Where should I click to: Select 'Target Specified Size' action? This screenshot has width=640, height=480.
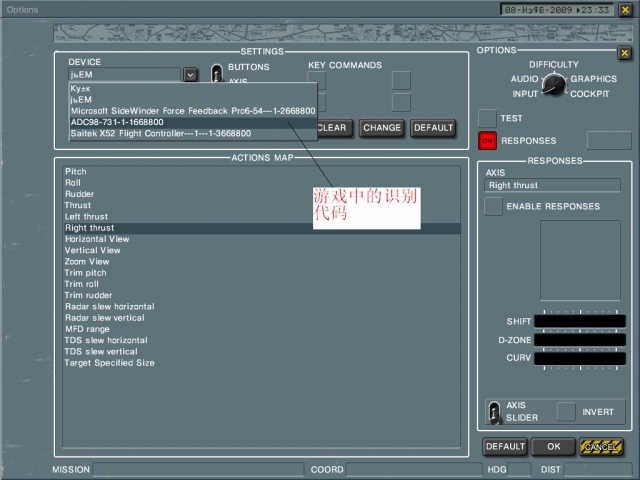[262, 363]
